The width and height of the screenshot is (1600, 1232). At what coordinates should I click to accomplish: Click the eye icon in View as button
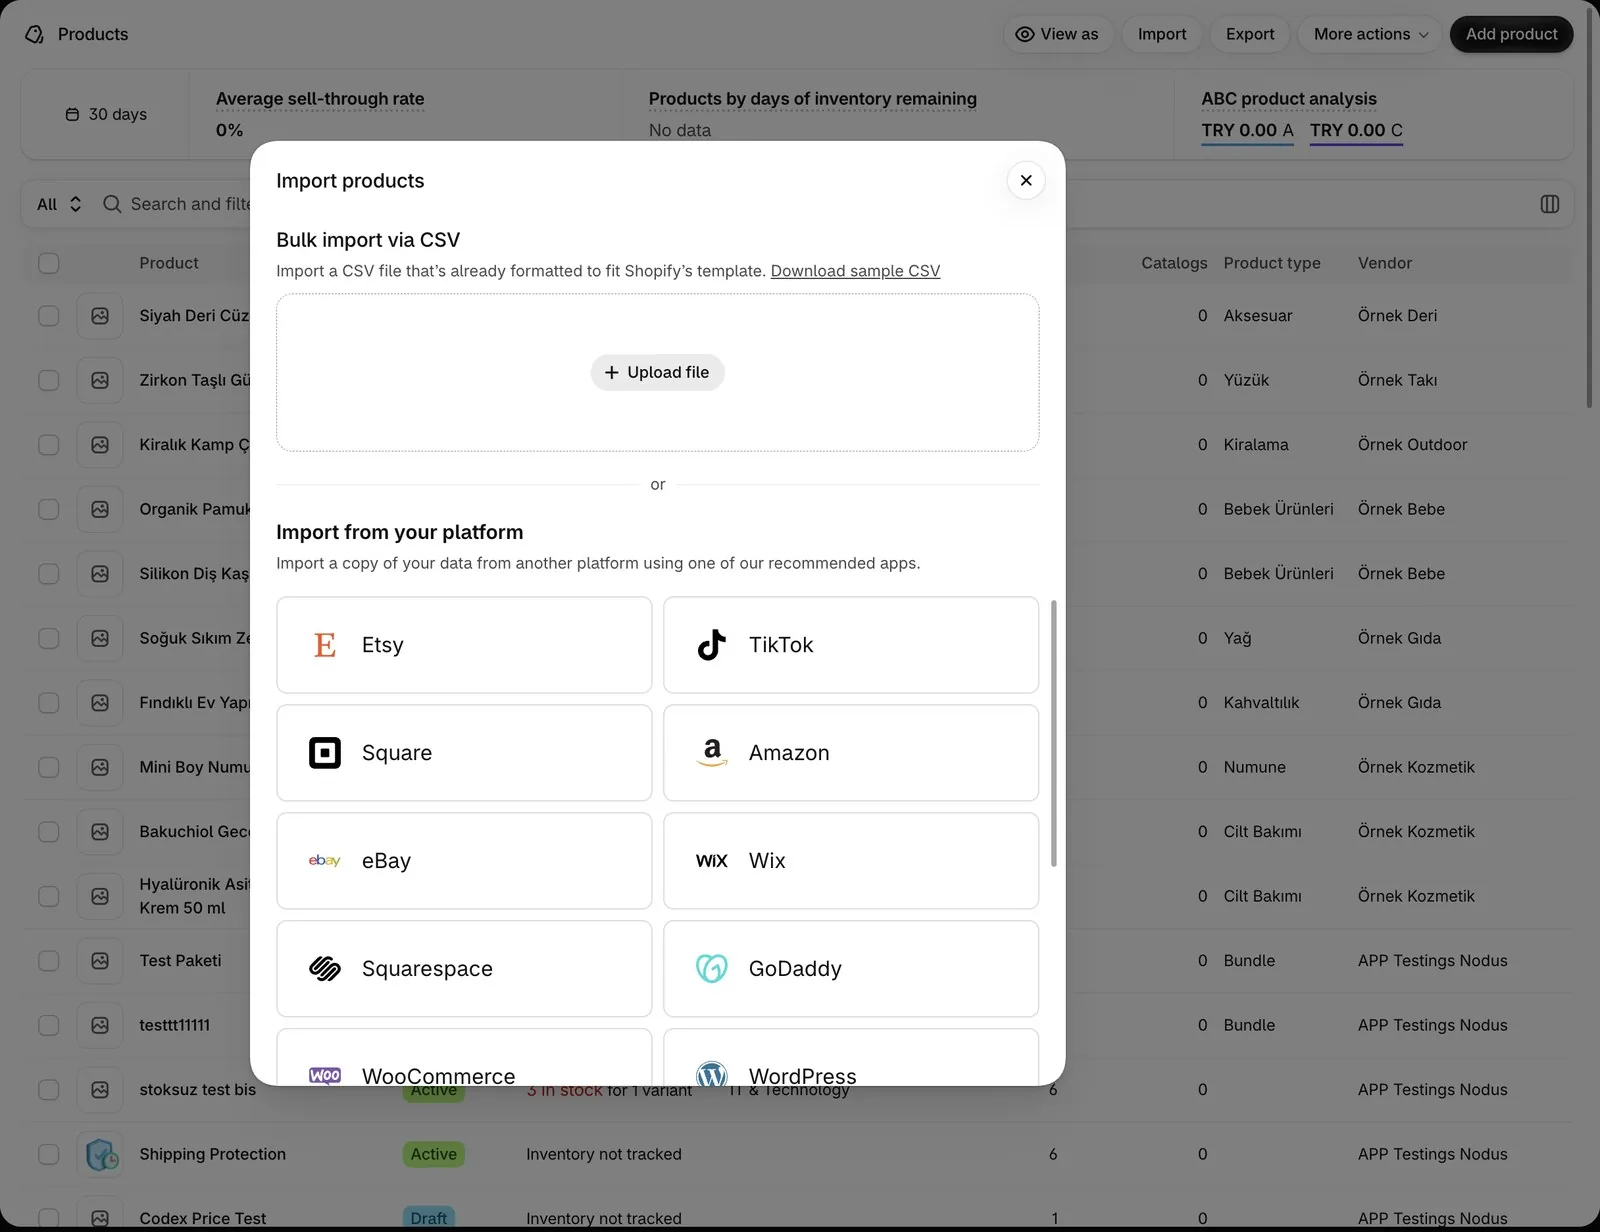(1025, 34)
